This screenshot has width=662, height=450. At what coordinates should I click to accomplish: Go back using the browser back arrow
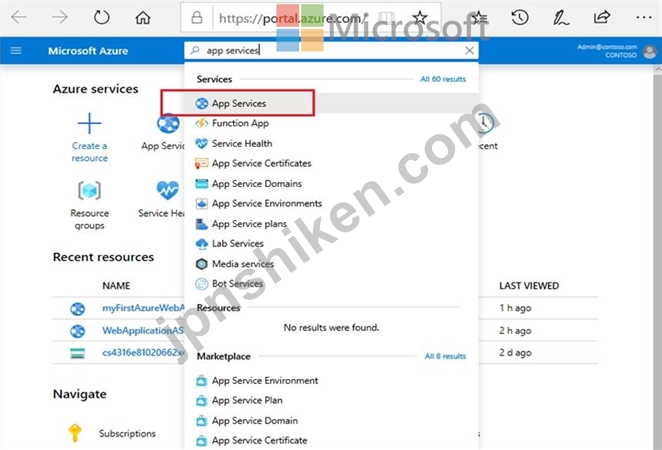click(x=19, y=17)
